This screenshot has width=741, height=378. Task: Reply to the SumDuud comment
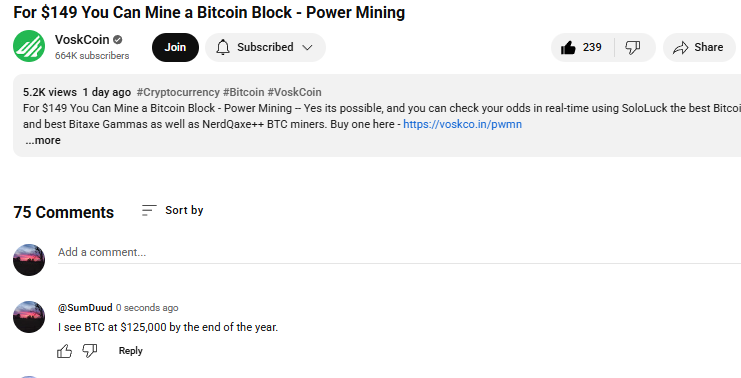point(130,351)
